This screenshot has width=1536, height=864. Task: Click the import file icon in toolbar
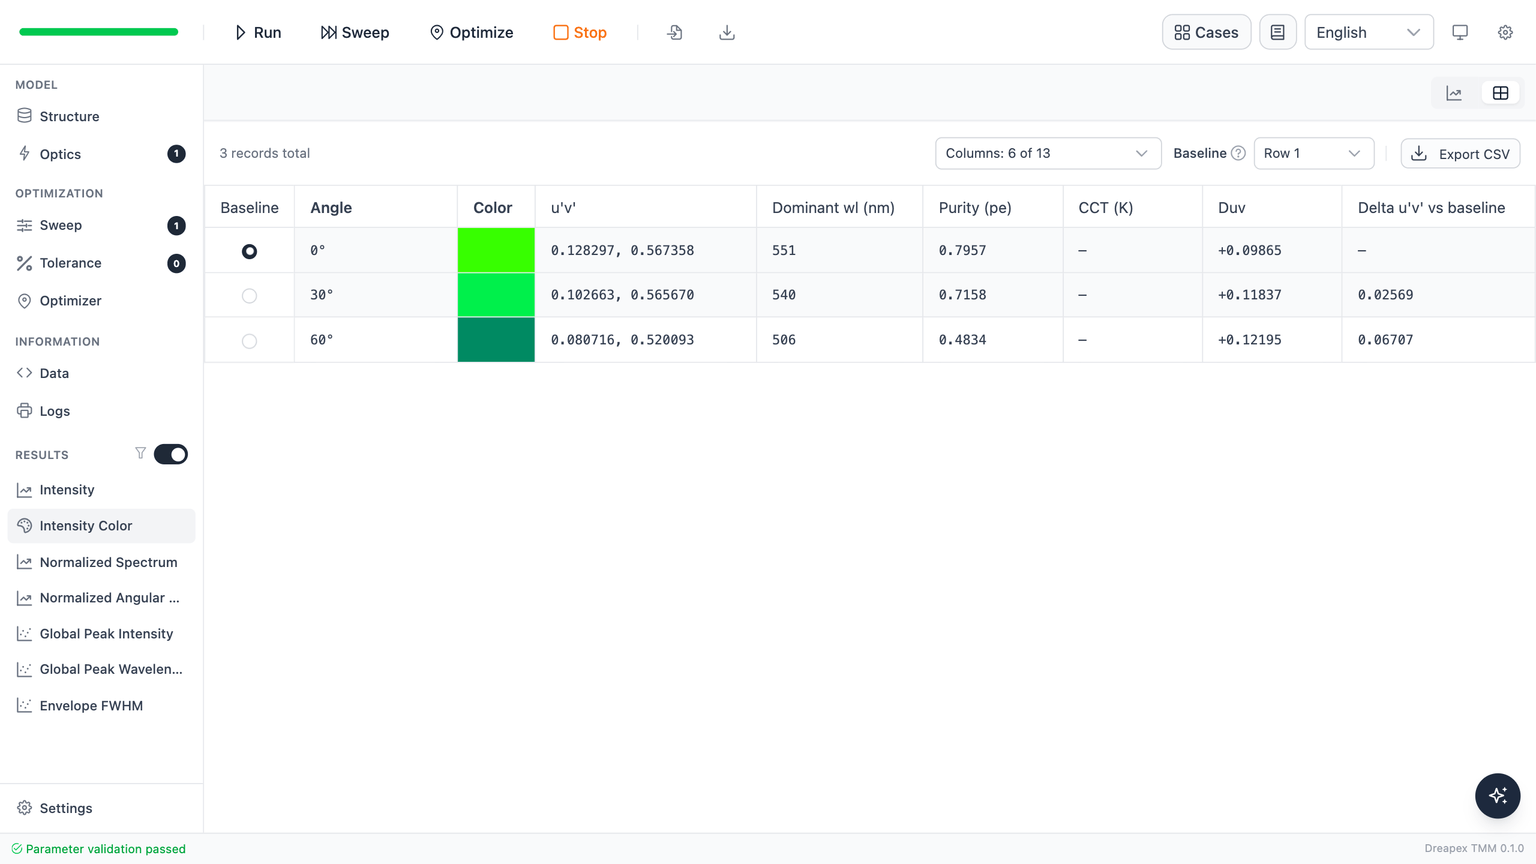click(x=675, y=32)
